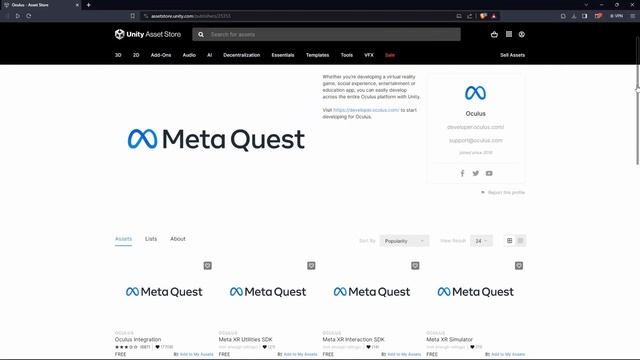Image resolution: width=640 pixels, height=360 pixels.
Task: Open a new browser tab
Action: (x=89, y=5)
